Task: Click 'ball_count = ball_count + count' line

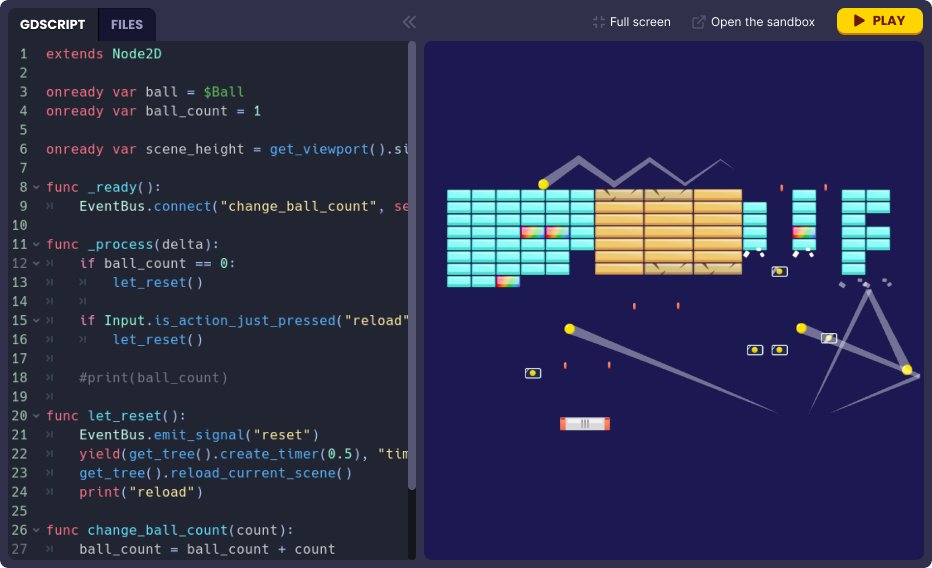Action: point(207,549)
